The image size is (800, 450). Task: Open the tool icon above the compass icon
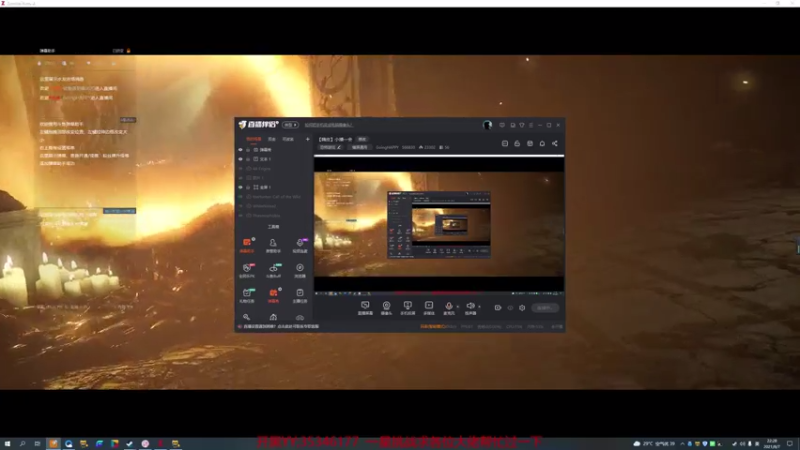[300, 245]
